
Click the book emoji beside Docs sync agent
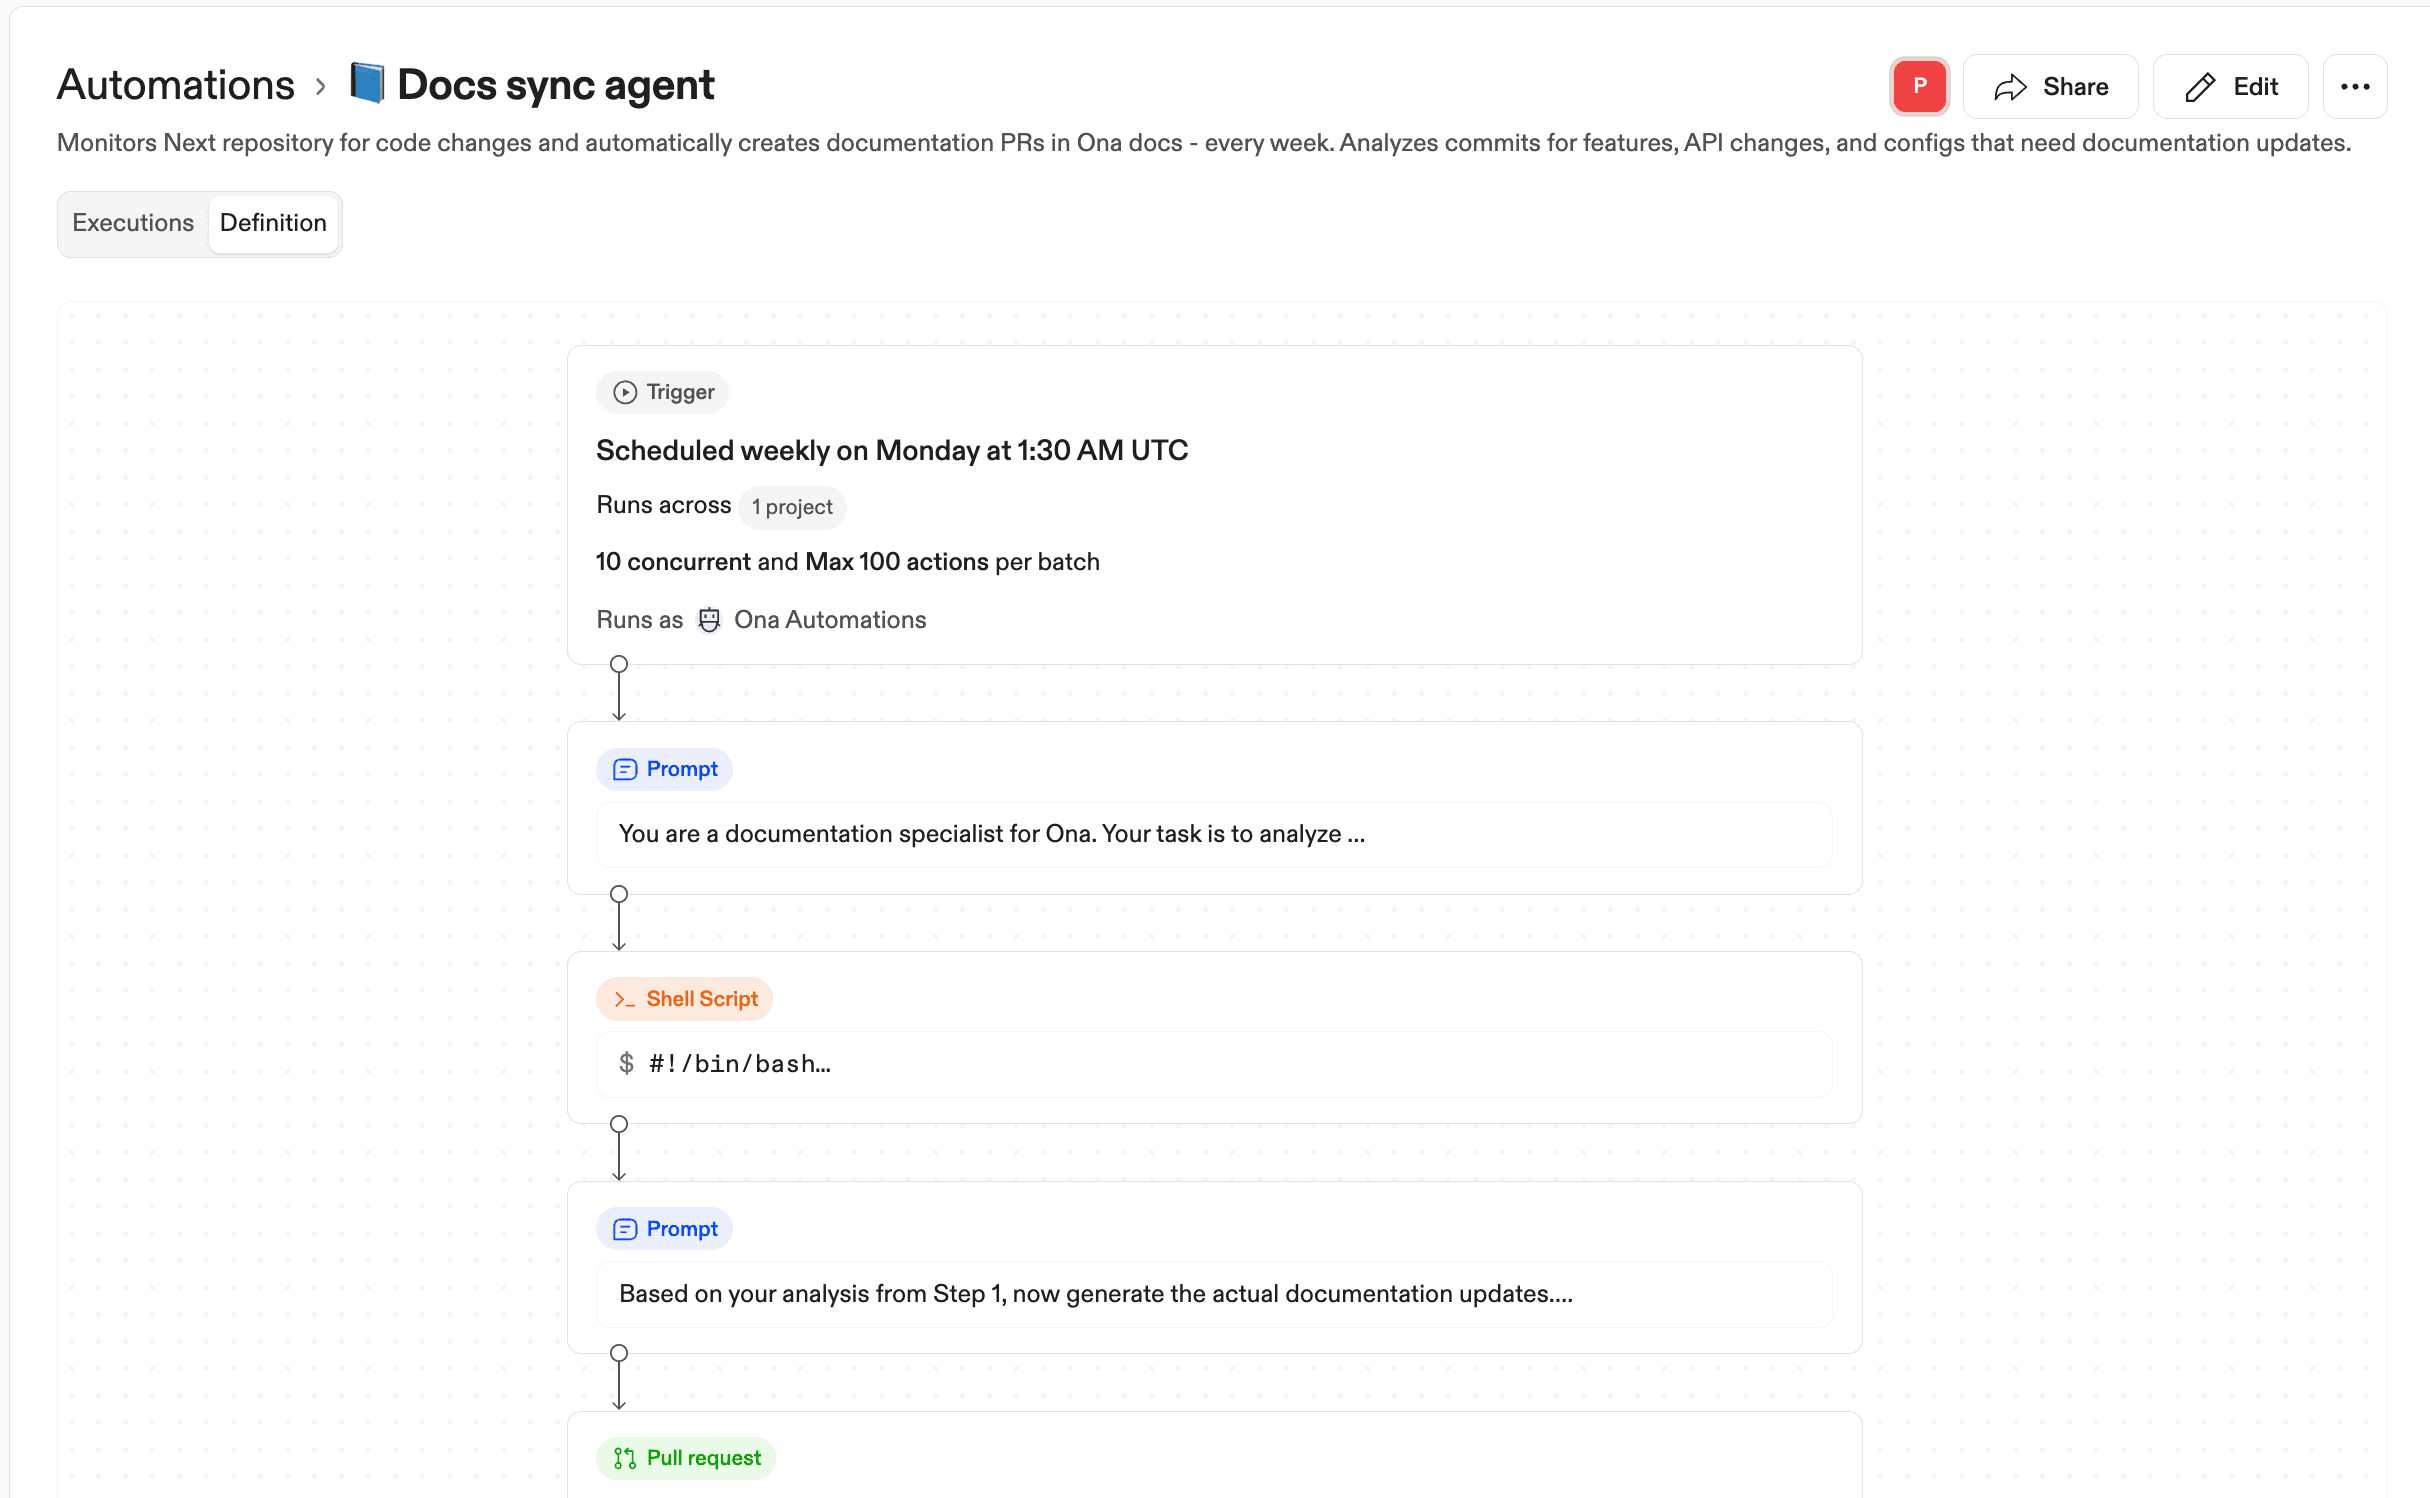point(367,84)
